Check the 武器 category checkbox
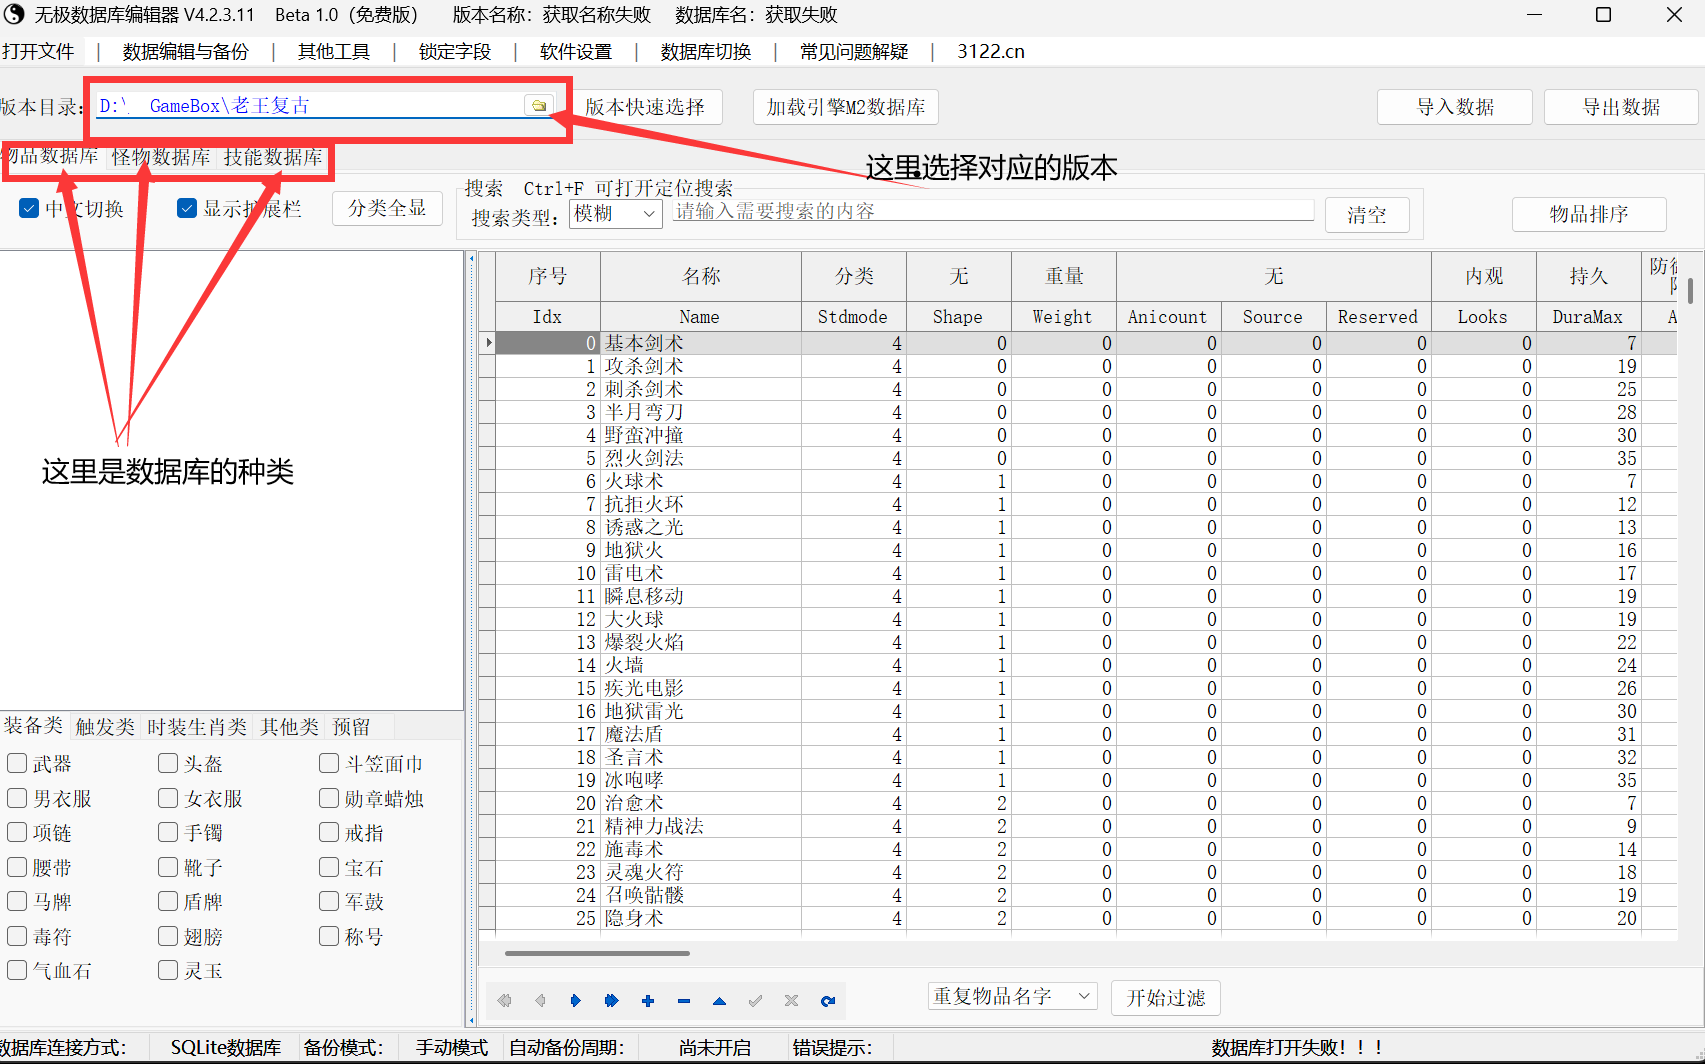The height and width of the screenshot is (1064, 1705). tap(17, 764)
